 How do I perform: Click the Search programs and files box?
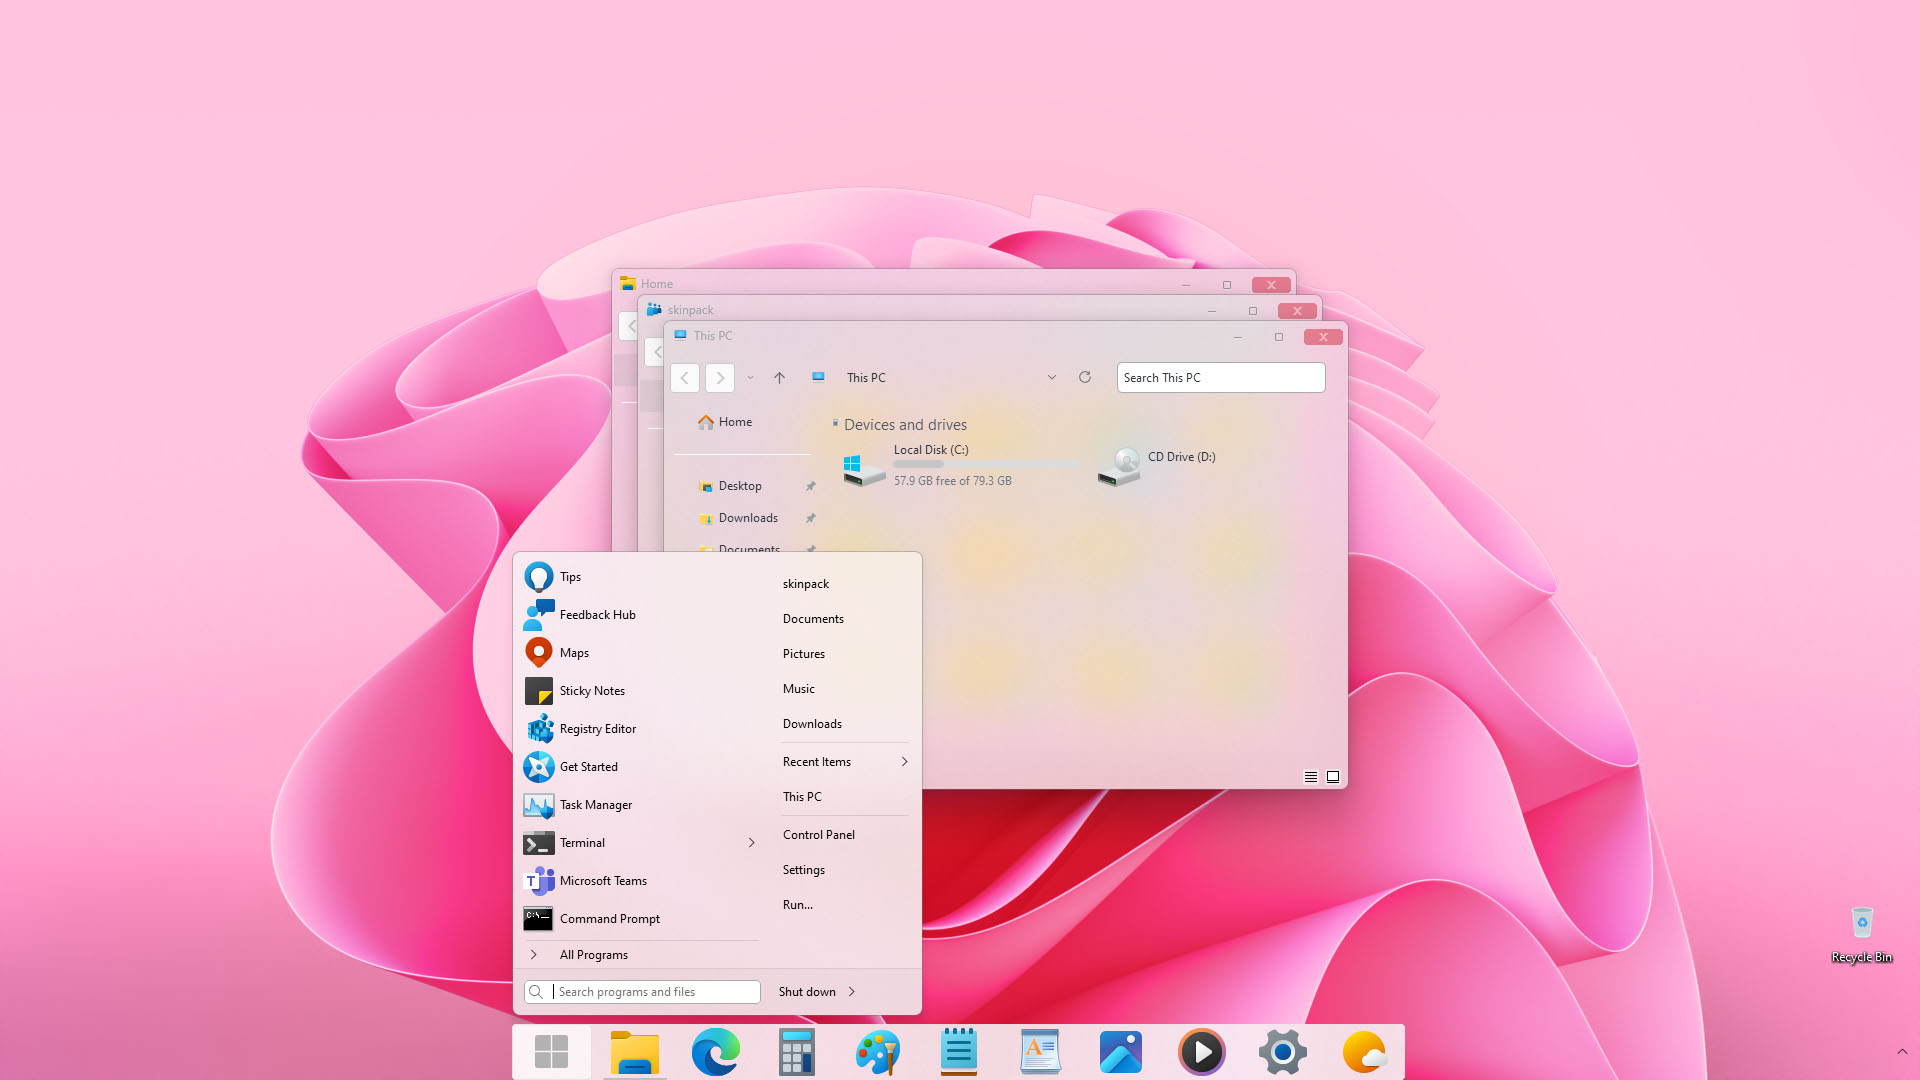[643, 992]
